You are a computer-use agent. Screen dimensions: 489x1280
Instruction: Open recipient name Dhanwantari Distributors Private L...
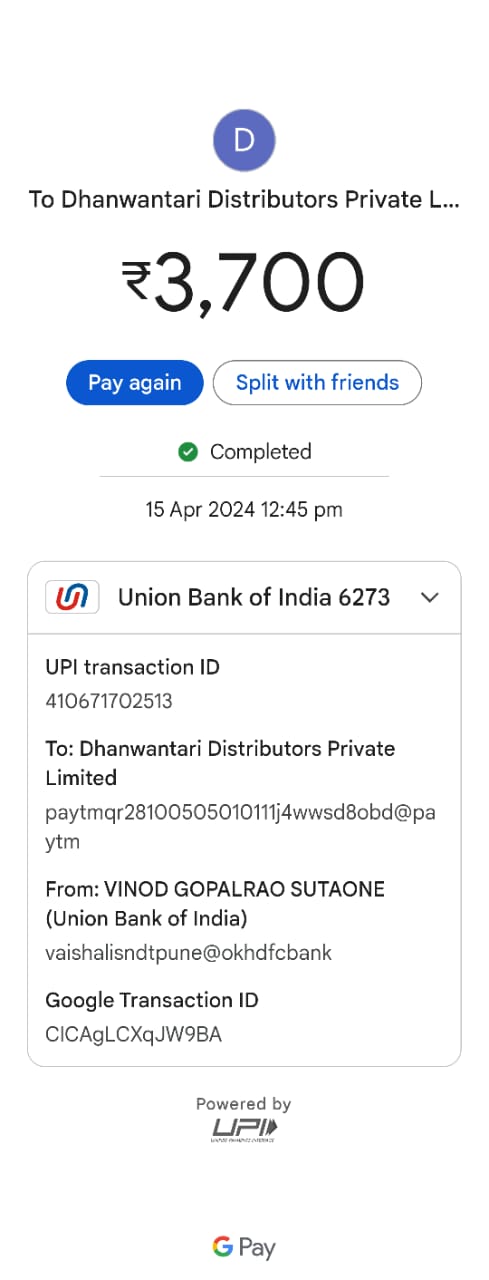pyautogui.click(x=244, y=199)
